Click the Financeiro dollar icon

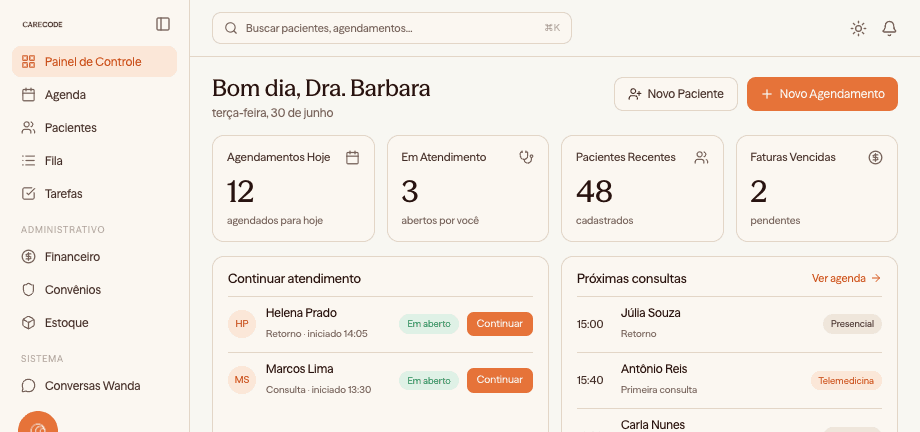coord(28,256)
